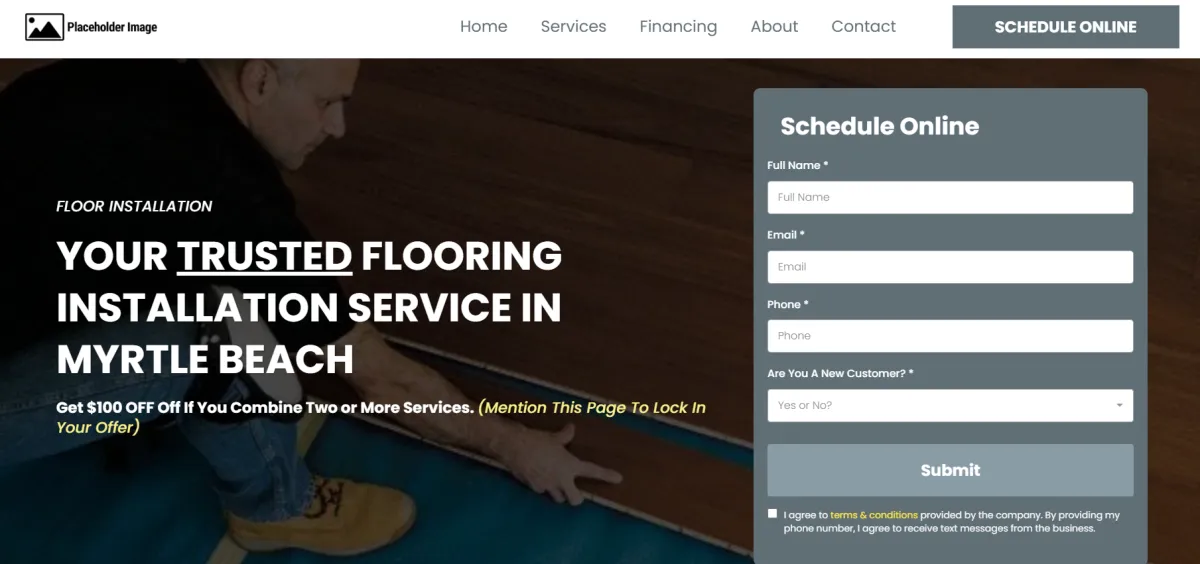Open the Financing menu link
The height and width of the screenshot is (564, 1200).
pyautogui.click(x=678, y=27)
